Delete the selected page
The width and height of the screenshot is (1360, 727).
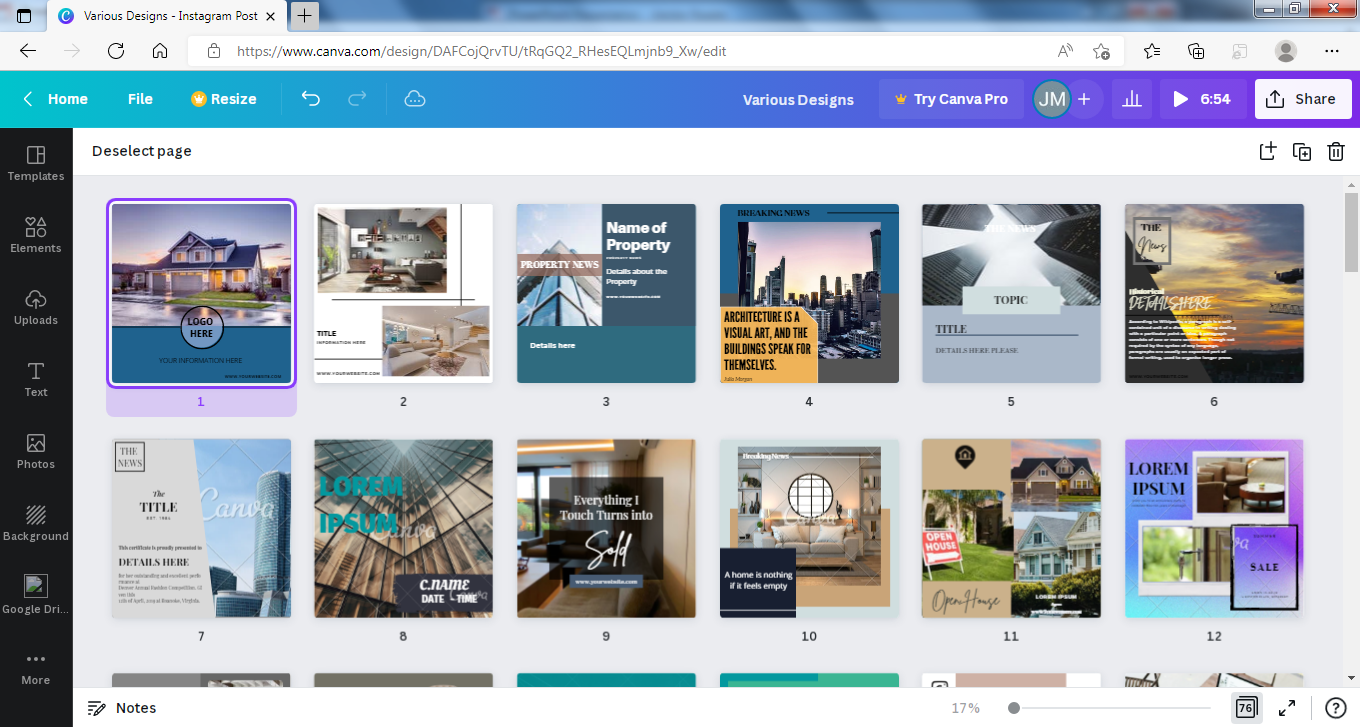point(1335,151)
